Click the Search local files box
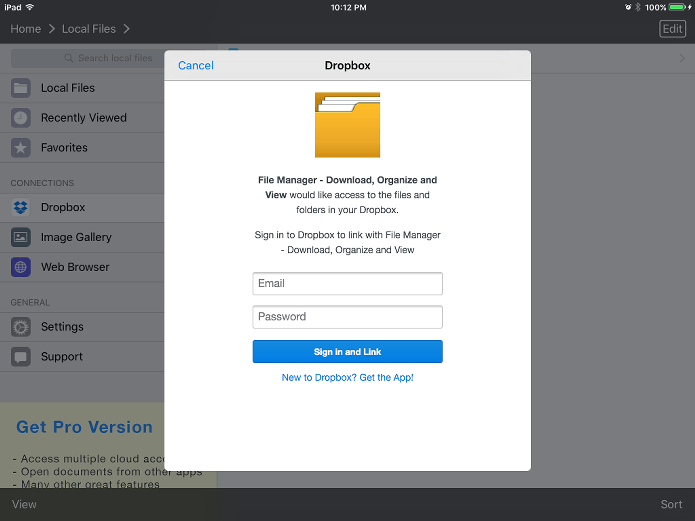 tap(109, 58)
